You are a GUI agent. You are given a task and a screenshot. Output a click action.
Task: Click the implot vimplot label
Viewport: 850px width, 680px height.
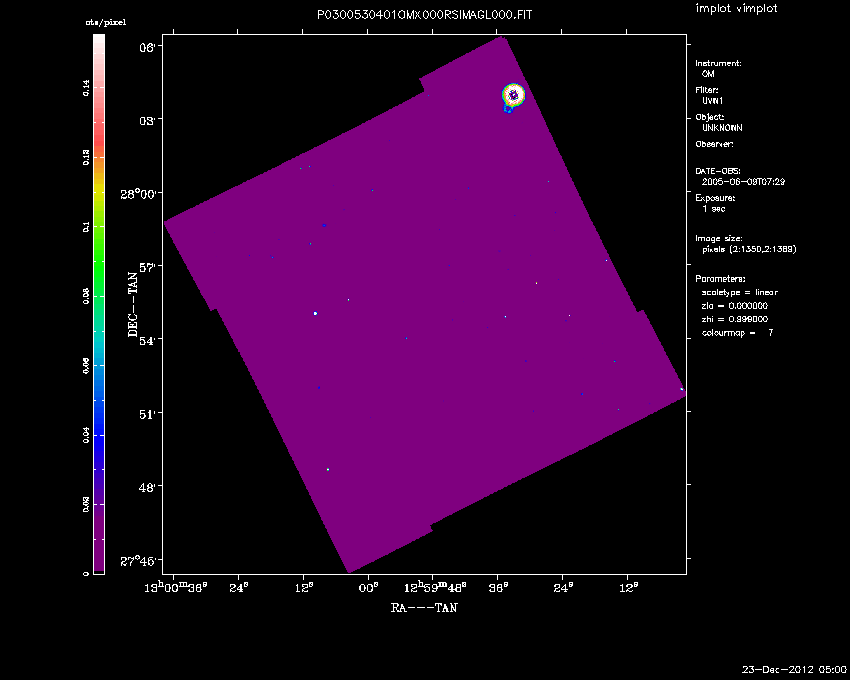point(736,9)
